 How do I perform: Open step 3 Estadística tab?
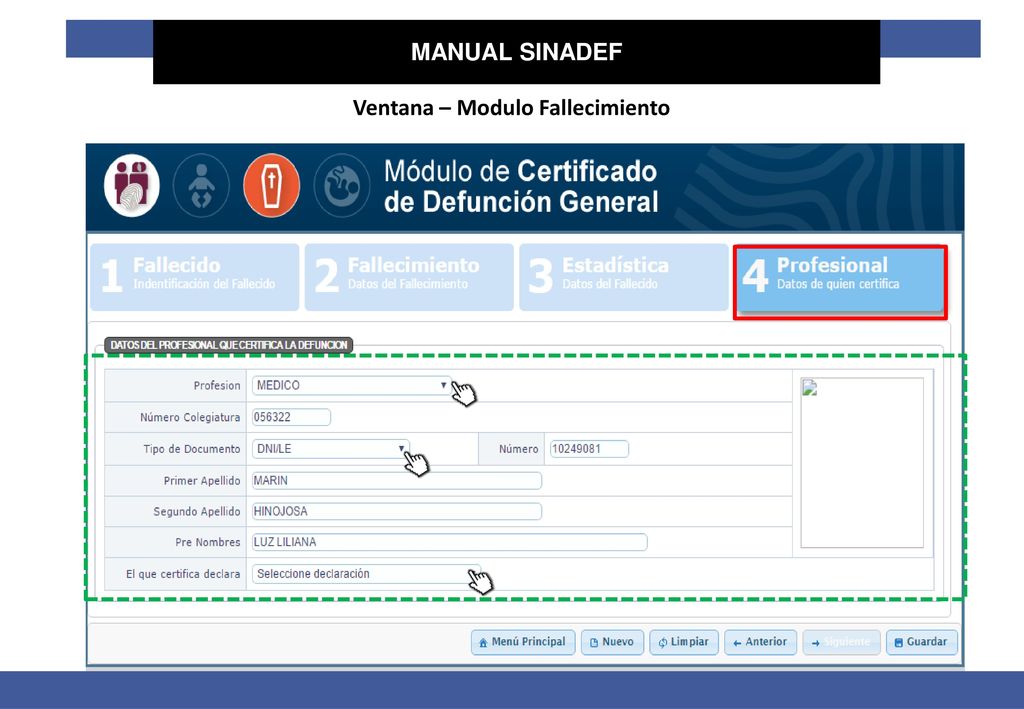pyautogui.click(x=624, y=277)
